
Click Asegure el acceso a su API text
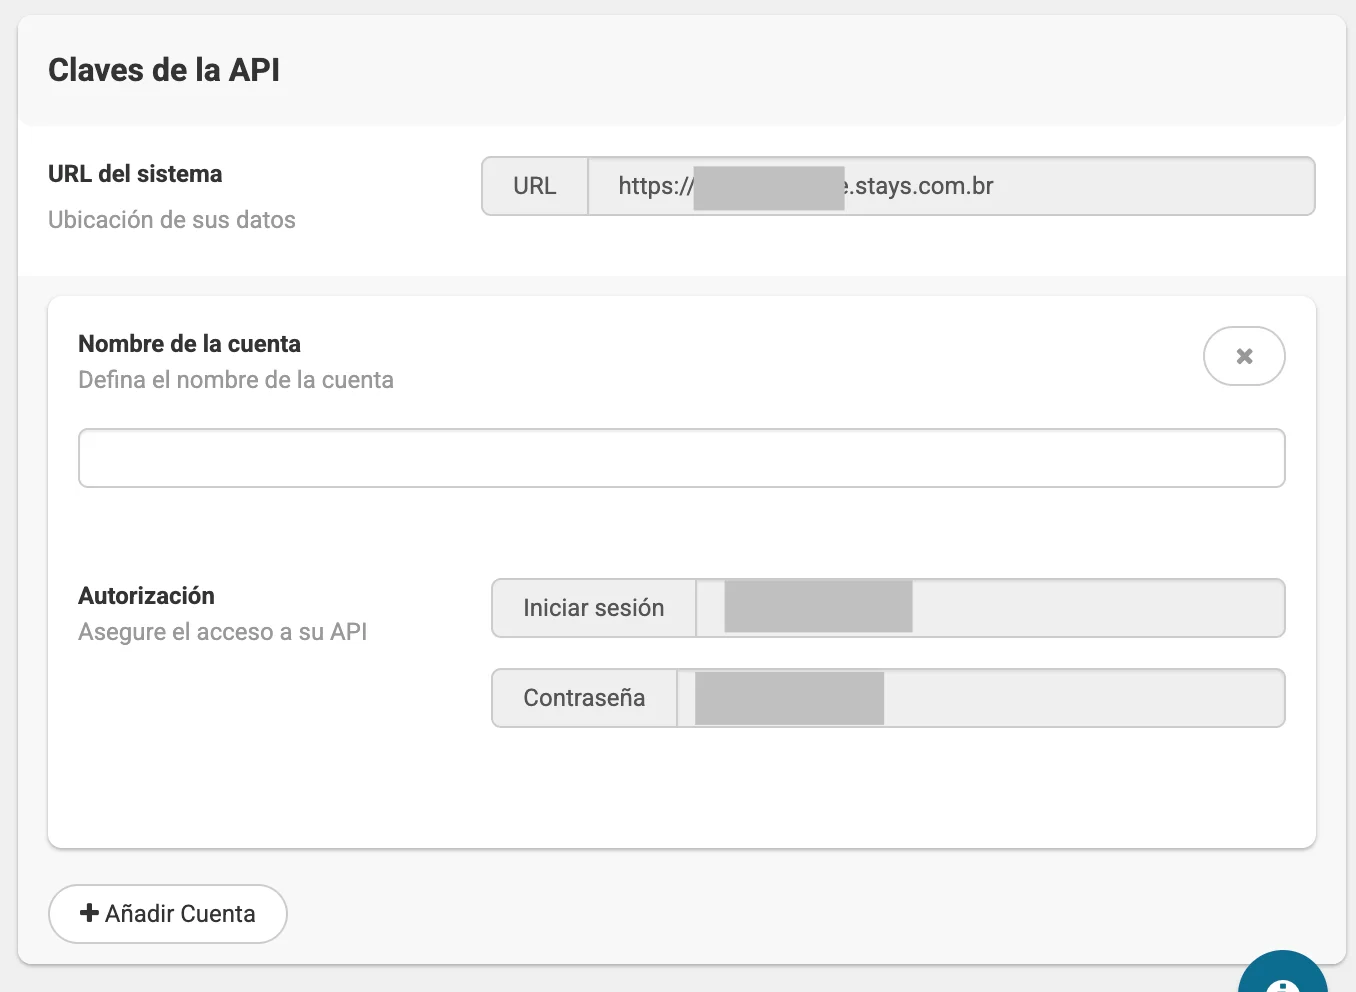point(223,632)
